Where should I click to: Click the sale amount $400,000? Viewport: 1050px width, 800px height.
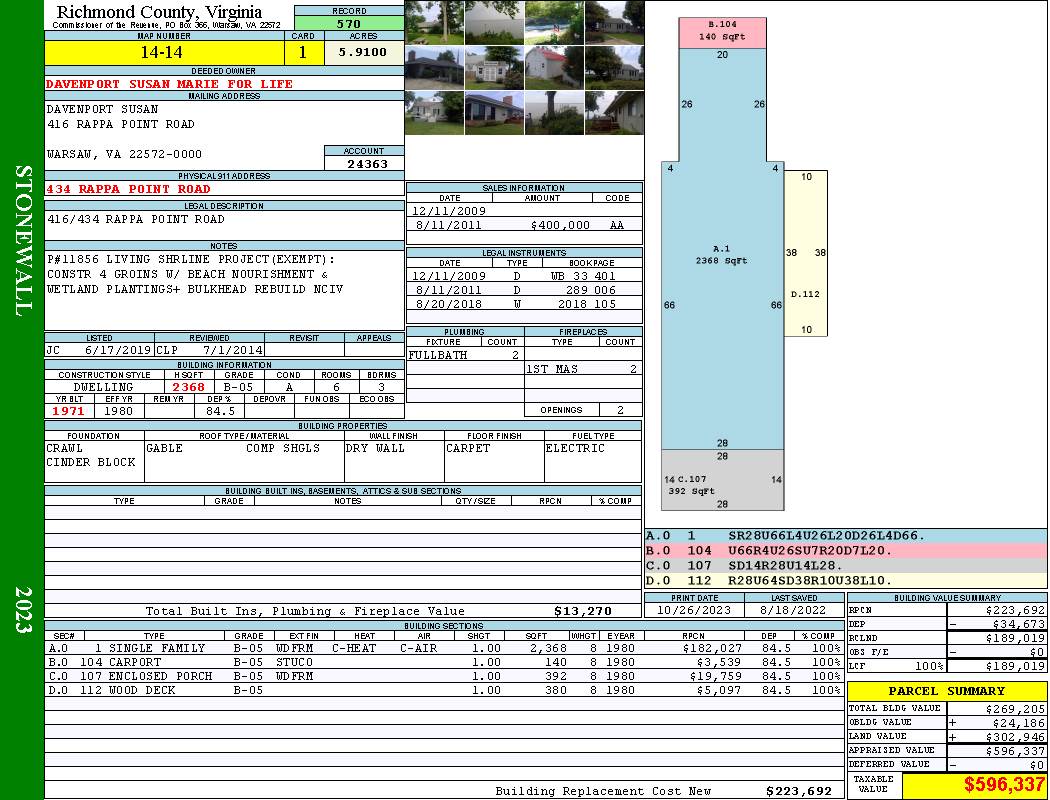(x=560, y=226)
